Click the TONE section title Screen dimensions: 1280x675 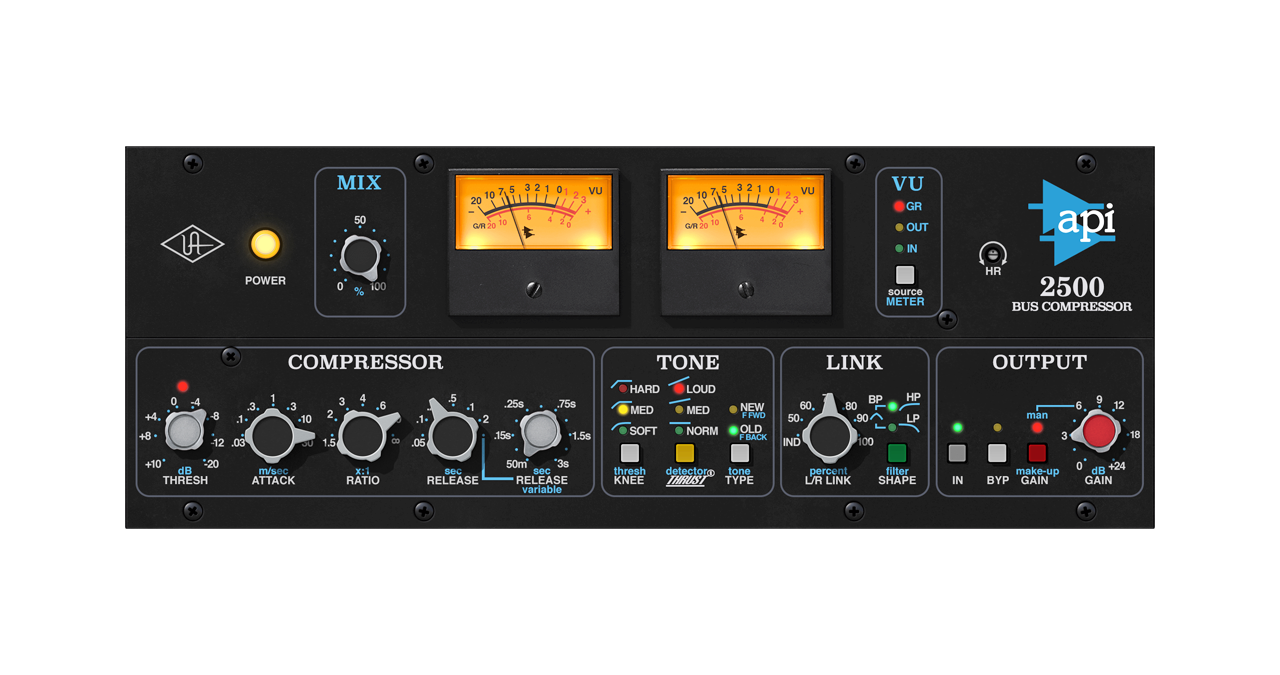click(x=687, y=362)
